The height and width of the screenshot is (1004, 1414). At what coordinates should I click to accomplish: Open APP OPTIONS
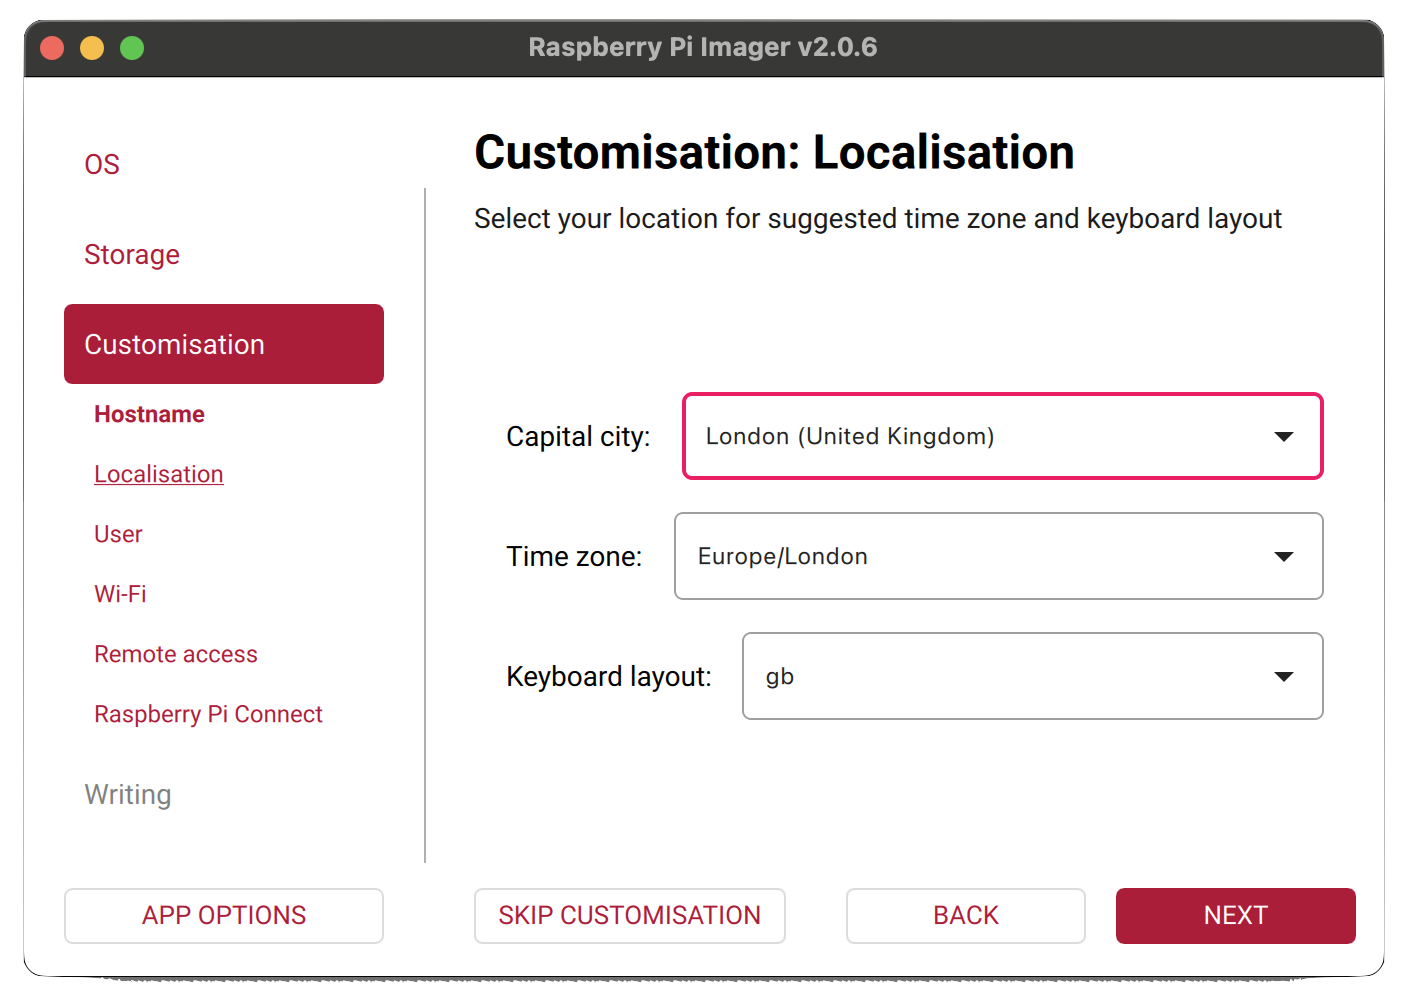coord(223,915)
